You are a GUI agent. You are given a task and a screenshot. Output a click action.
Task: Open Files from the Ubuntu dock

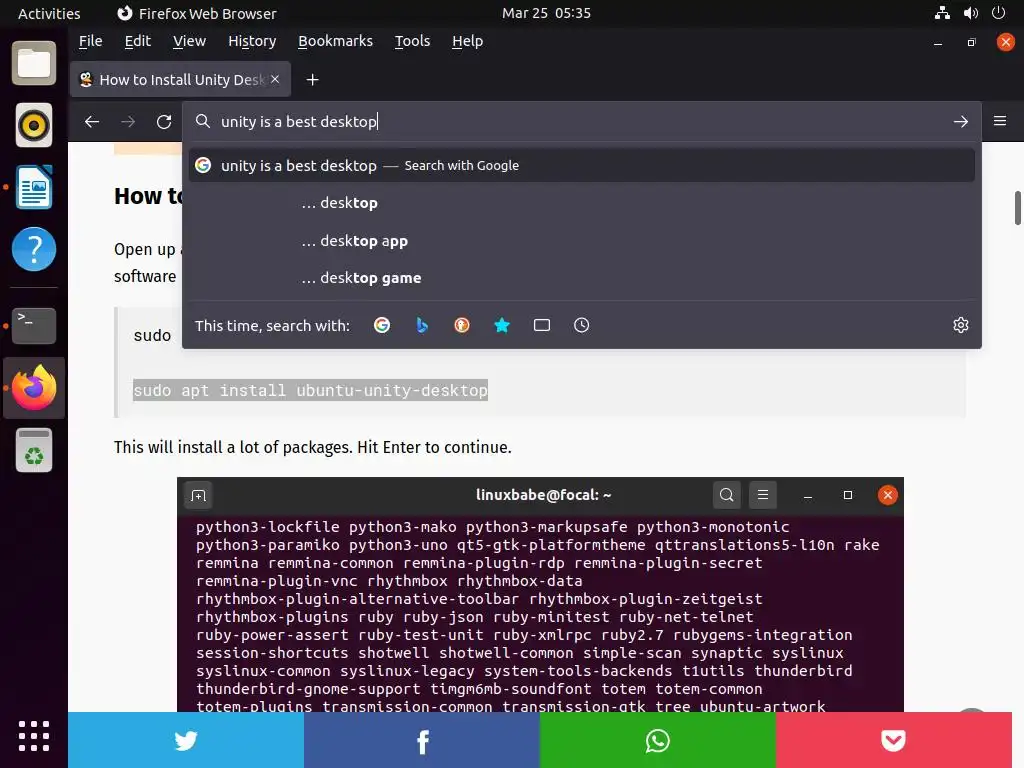[x=34, y=63]
